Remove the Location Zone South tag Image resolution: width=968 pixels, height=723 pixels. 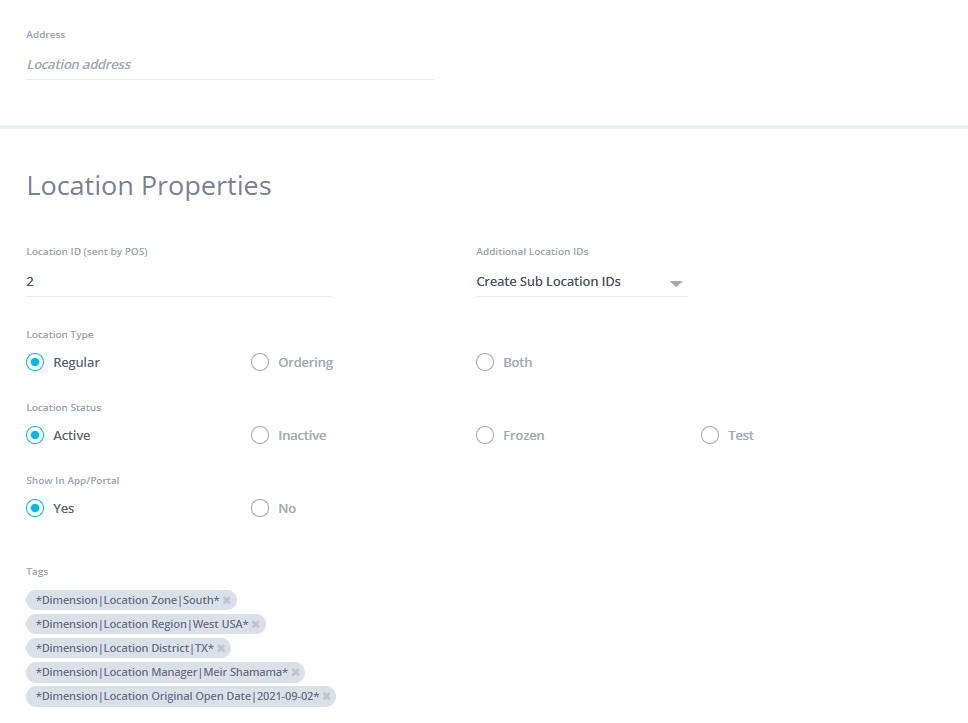click(x=227, y=600)
